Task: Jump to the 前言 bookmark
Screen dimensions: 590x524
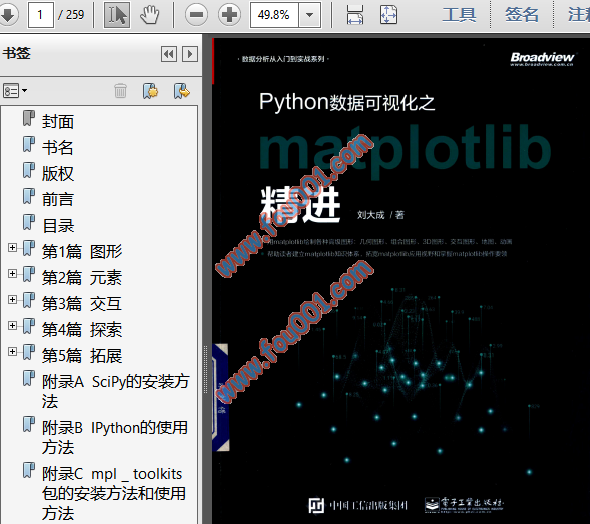Action: tap(58, 199)
